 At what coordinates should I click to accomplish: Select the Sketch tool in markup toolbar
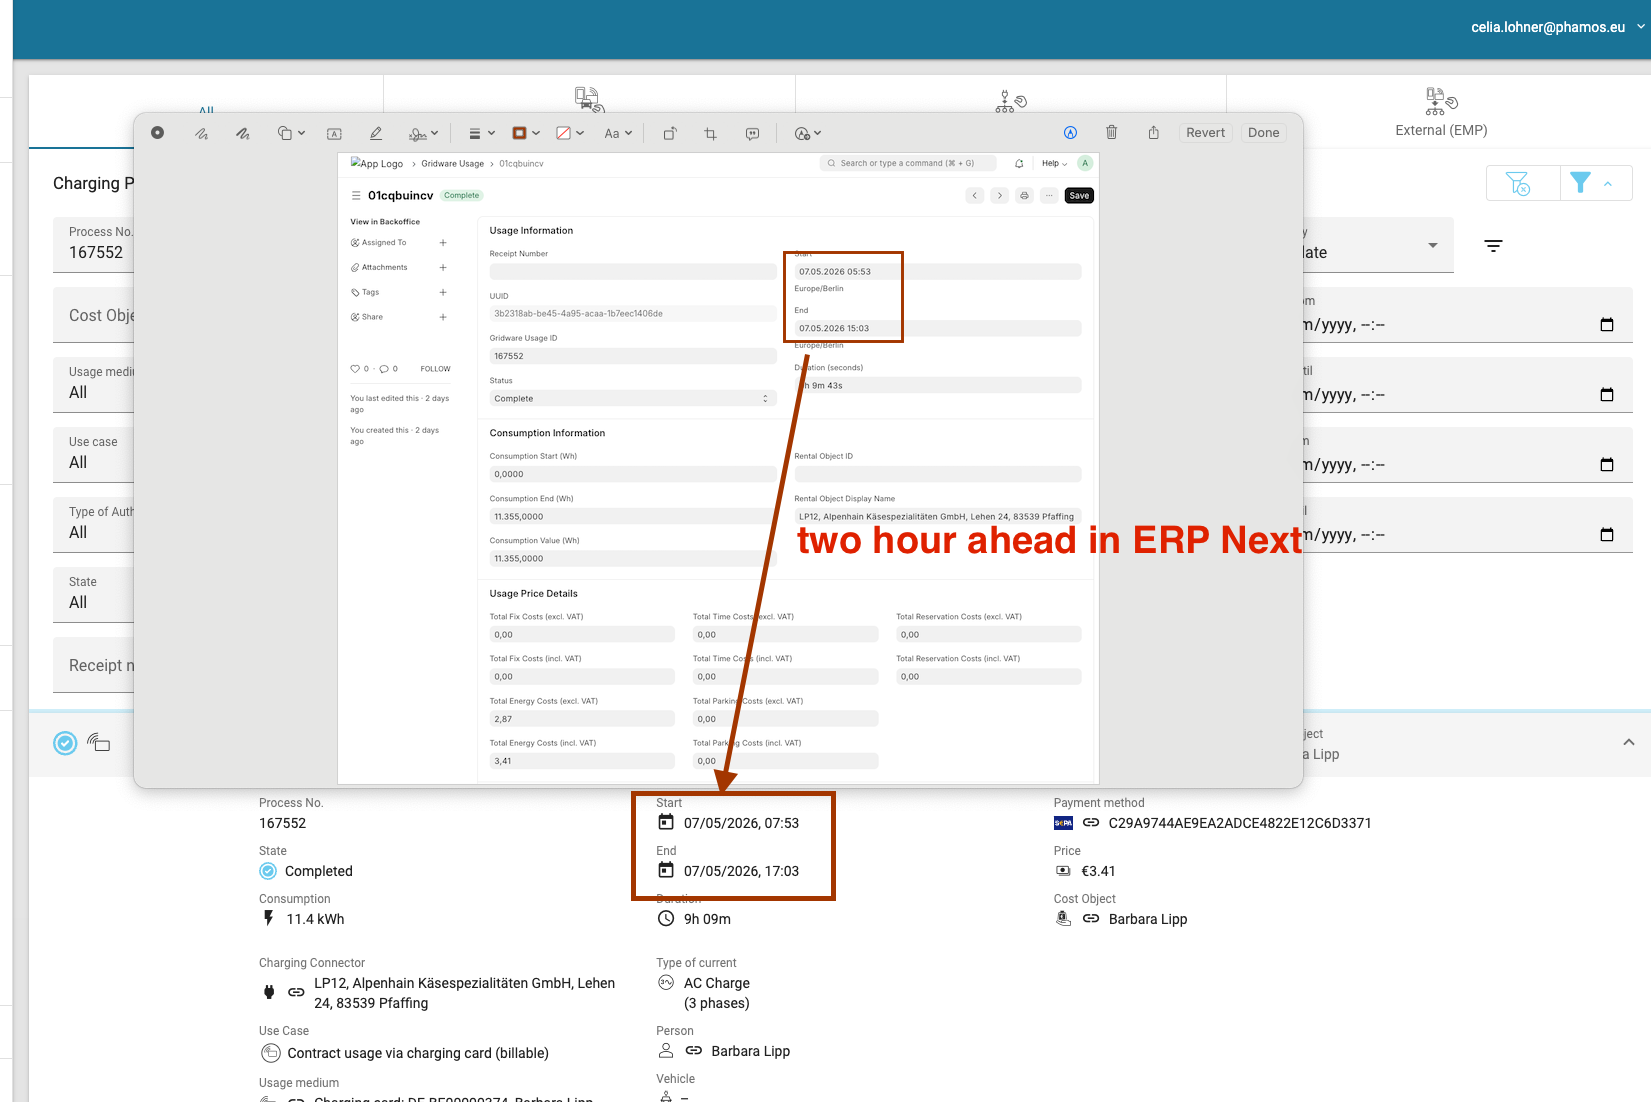tap(201, 133)
